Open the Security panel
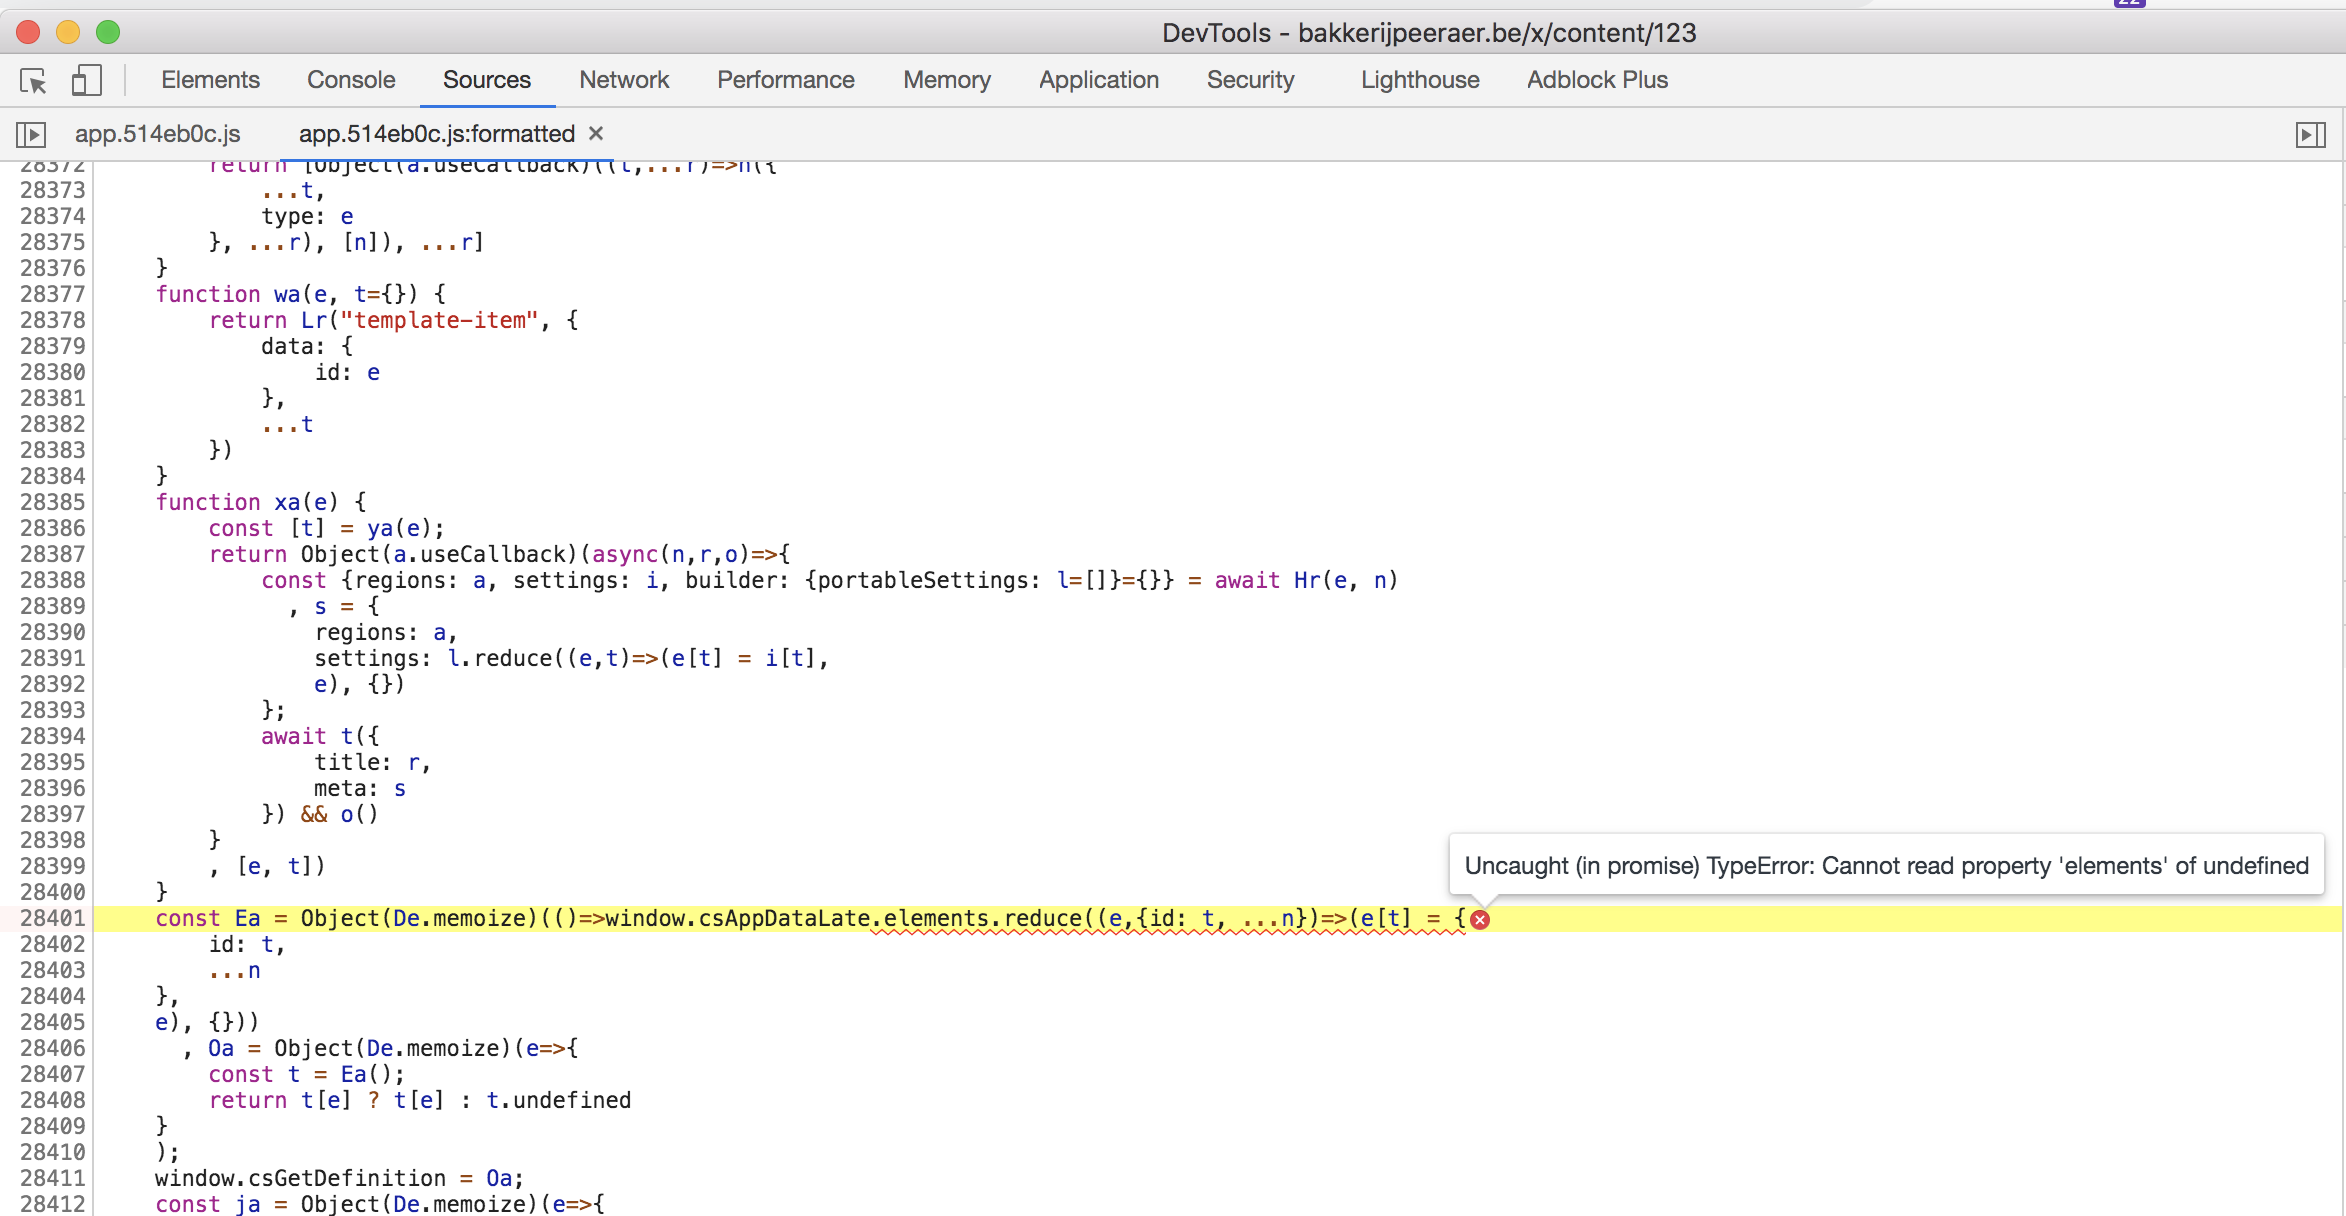 click(1250, 80)
